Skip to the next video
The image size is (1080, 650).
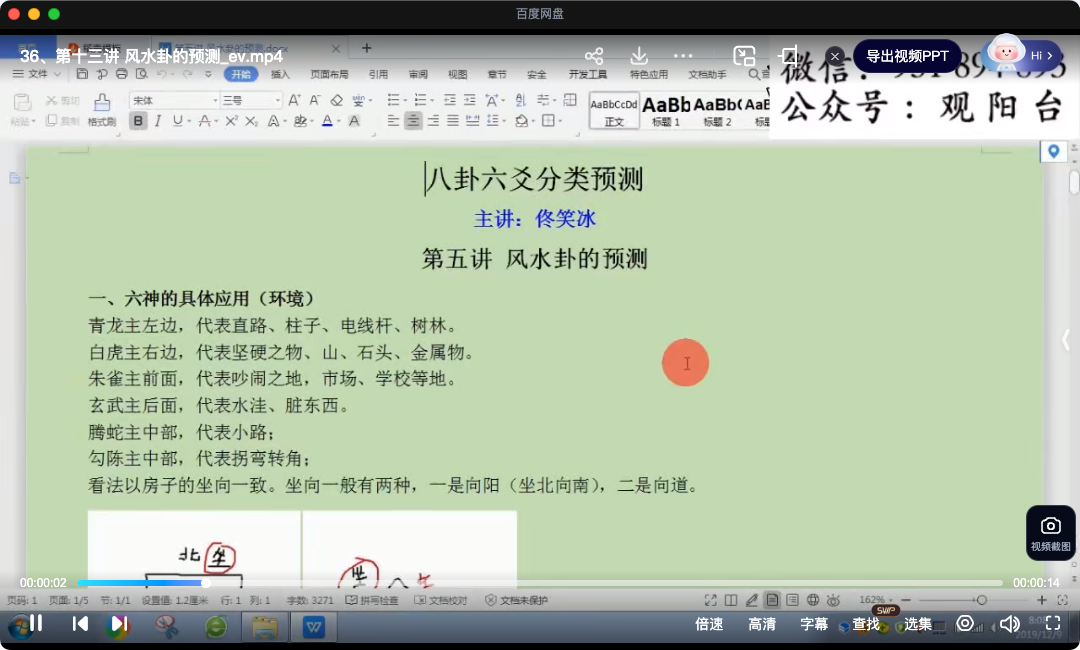point(118,623)
